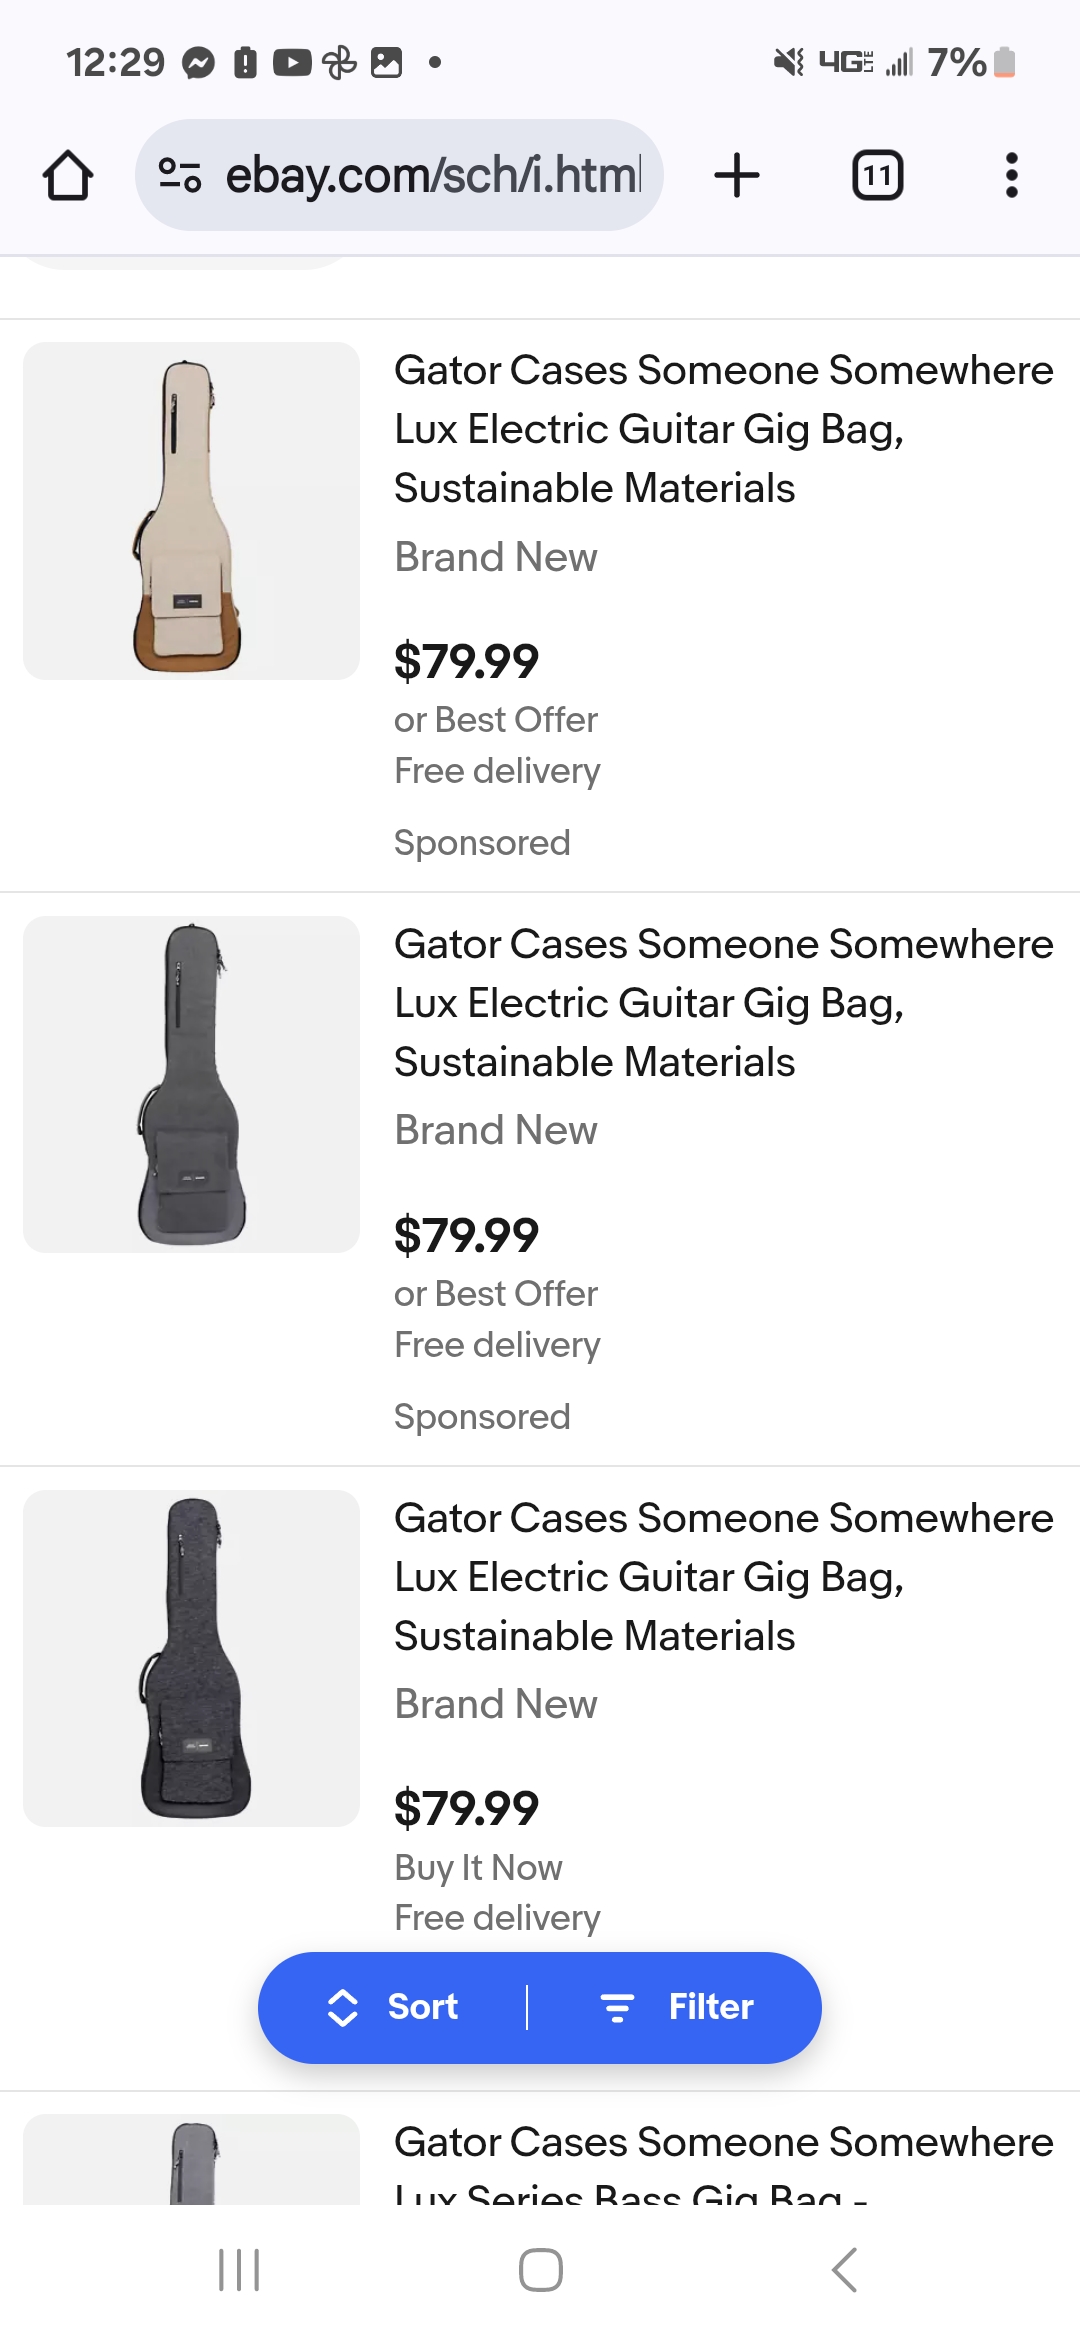
Task: Open a new tab with plus icon
Action: tap(737, 176)
